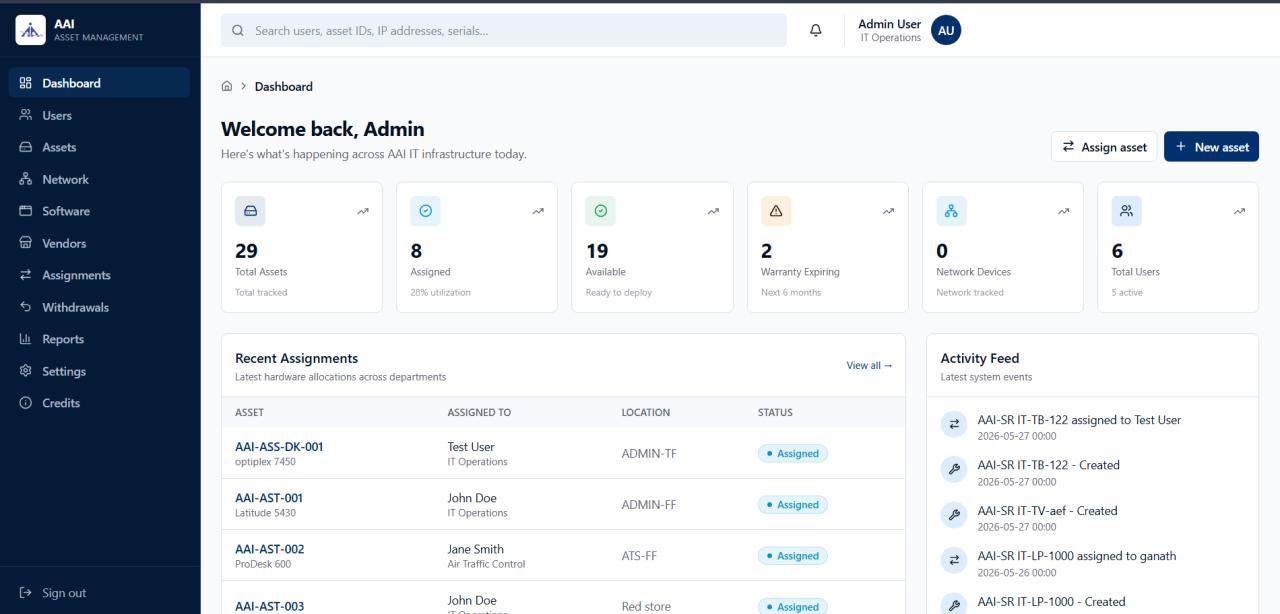Click Network Devices card icon
Viewport: 1280px width, 614px height.
951,211
